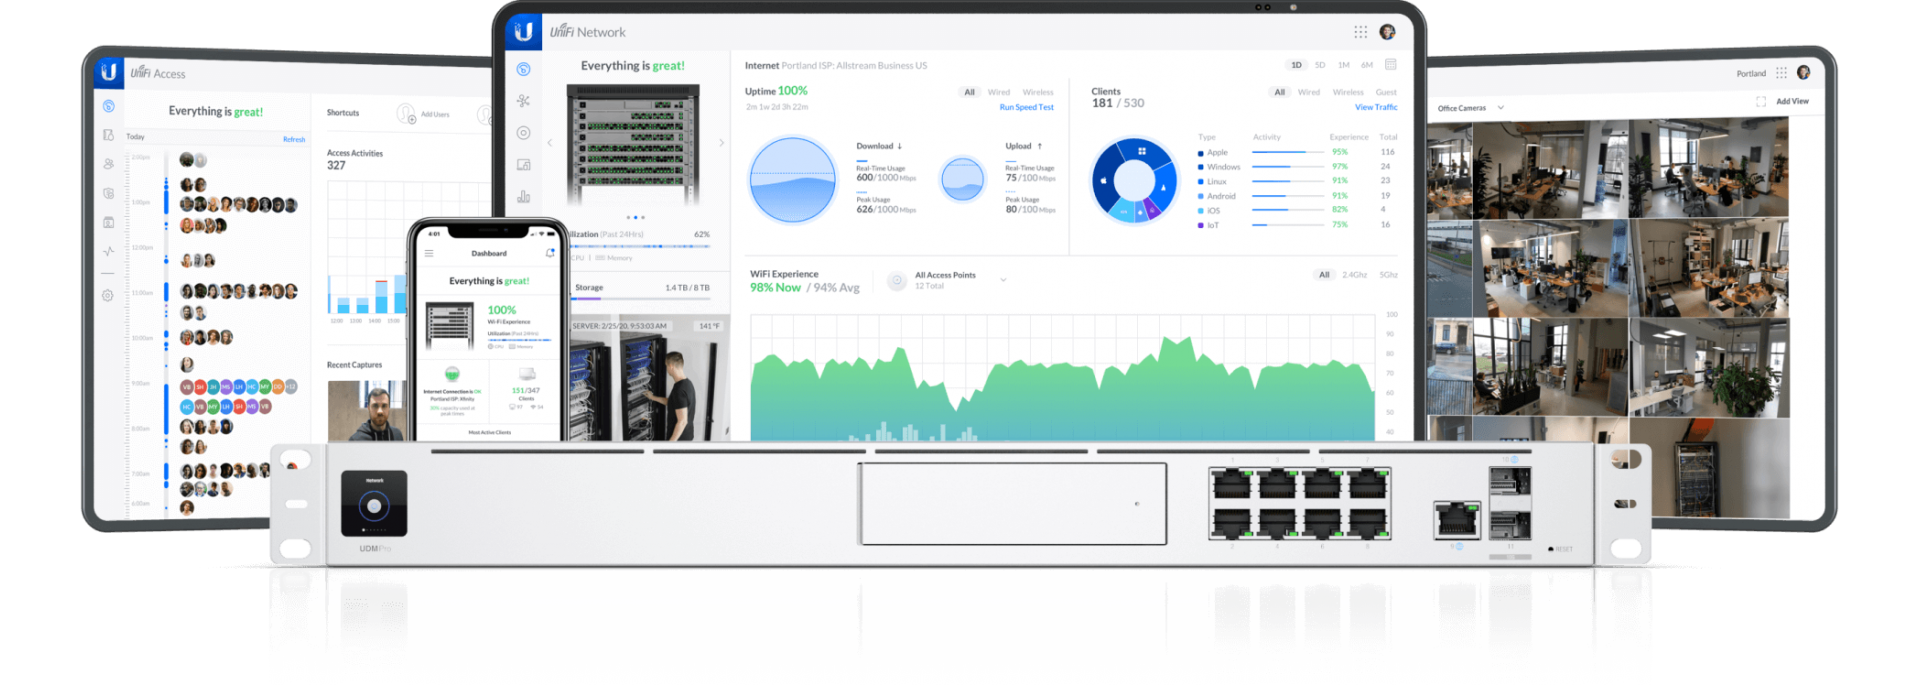1920x685 pixels.
Task: Open the user avatar in the cameras window
Action: (1803, 72)
